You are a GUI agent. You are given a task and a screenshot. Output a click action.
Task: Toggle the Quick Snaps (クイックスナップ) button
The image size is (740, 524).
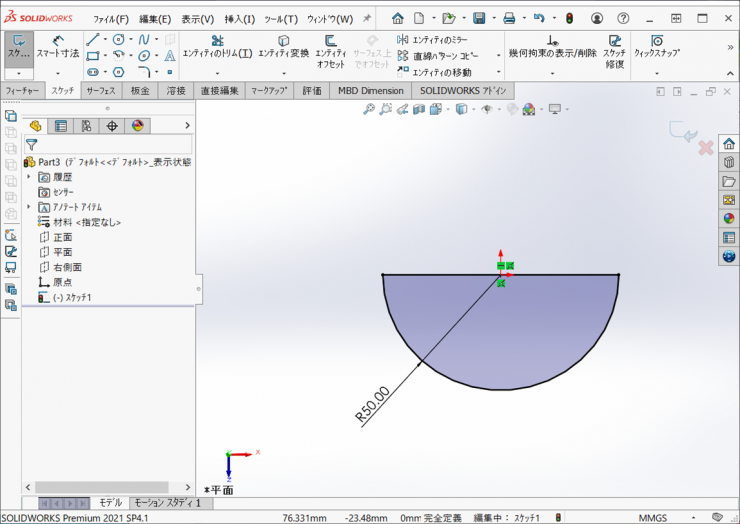pos(657,46)
